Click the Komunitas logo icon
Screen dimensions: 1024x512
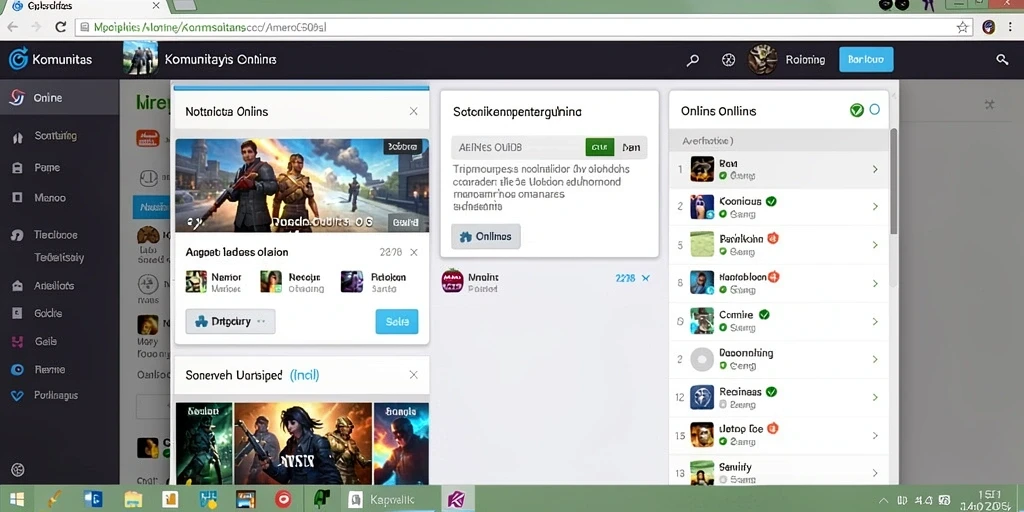coord(18,59)
